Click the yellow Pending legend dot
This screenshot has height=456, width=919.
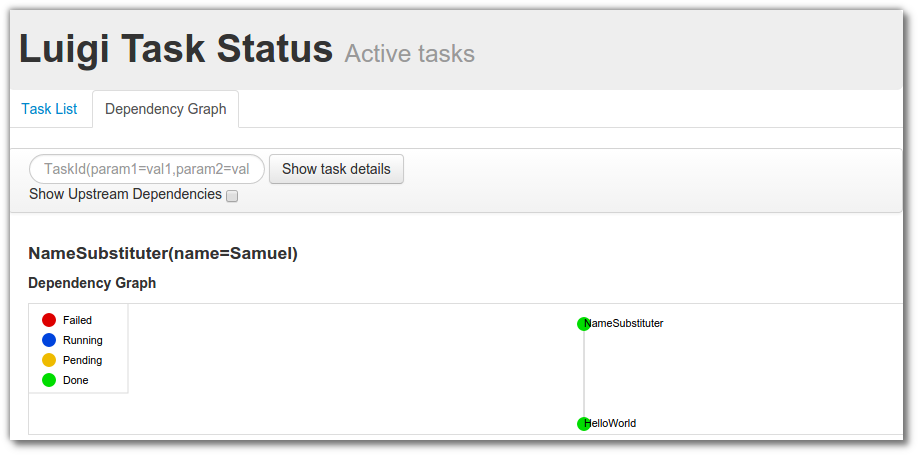[49, 360]
